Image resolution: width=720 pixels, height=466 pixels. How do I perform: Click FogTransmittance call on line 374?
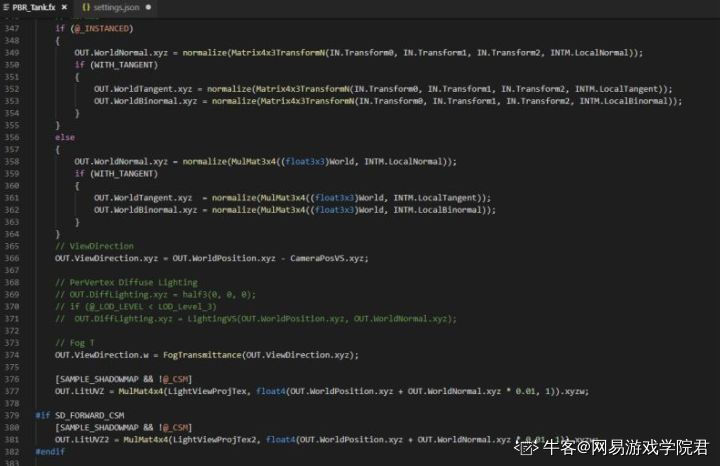[202, 355]
